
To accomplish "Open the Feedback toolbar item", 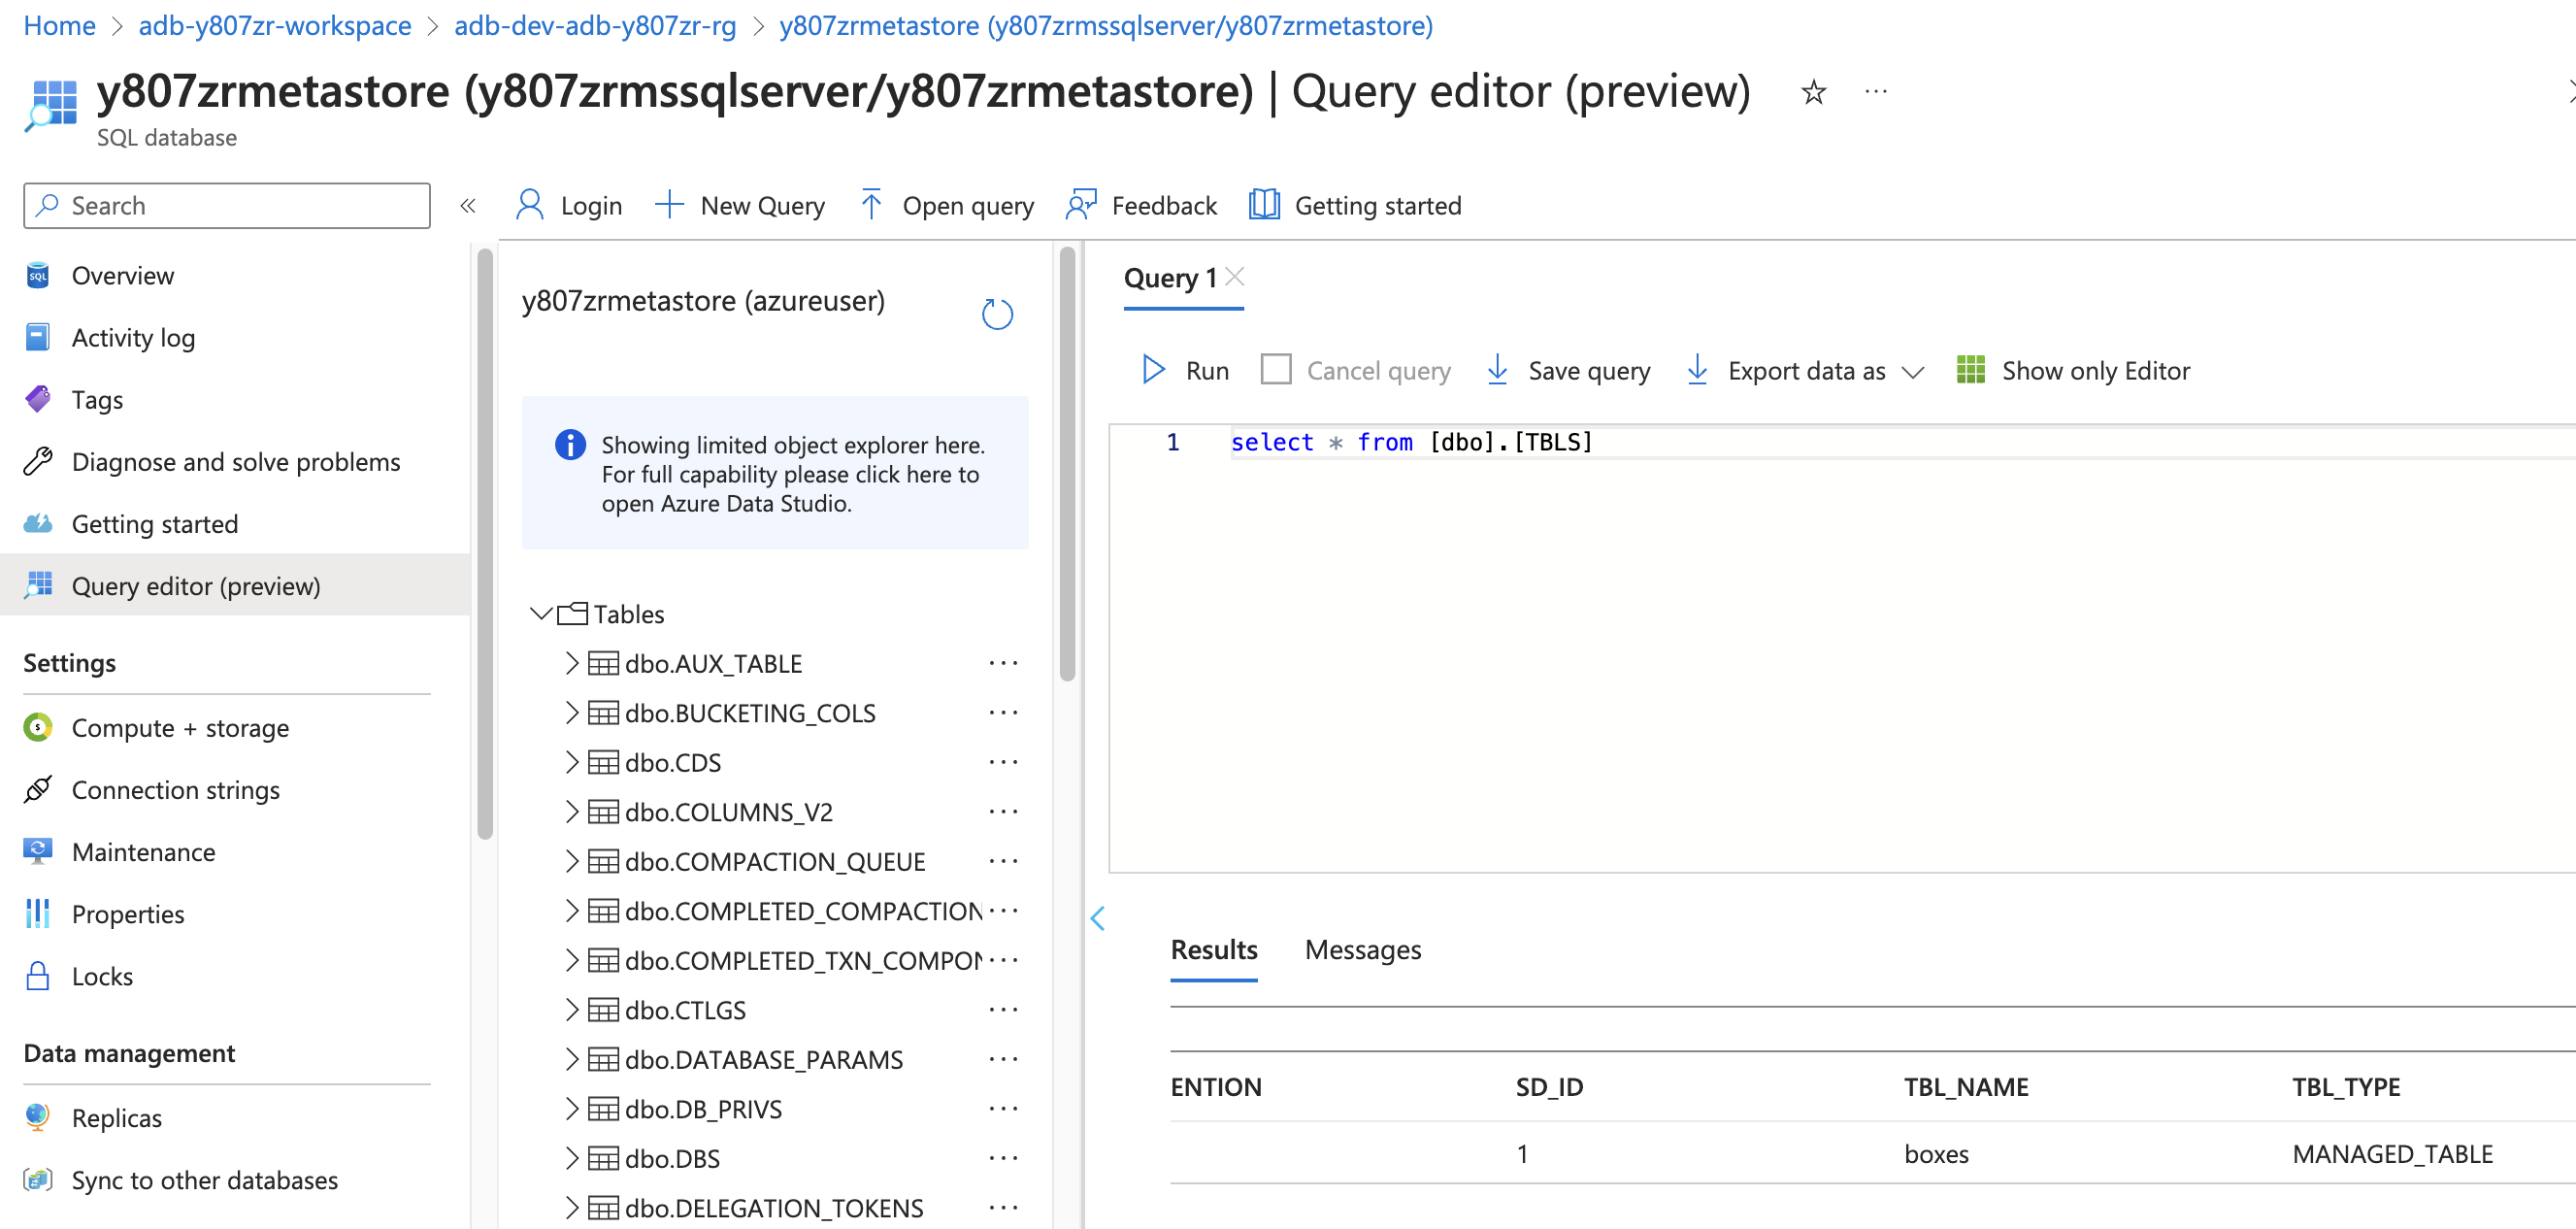I will tap(1141, 205).
